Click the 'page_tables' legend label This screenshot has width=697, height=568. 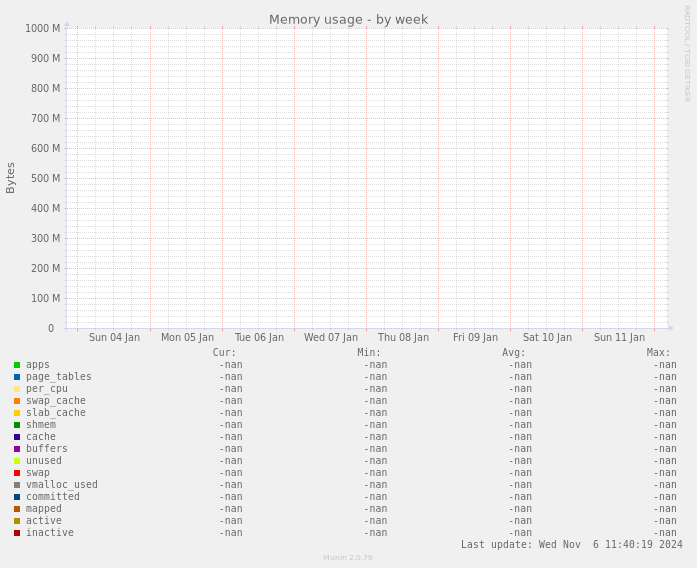(59, 377)
